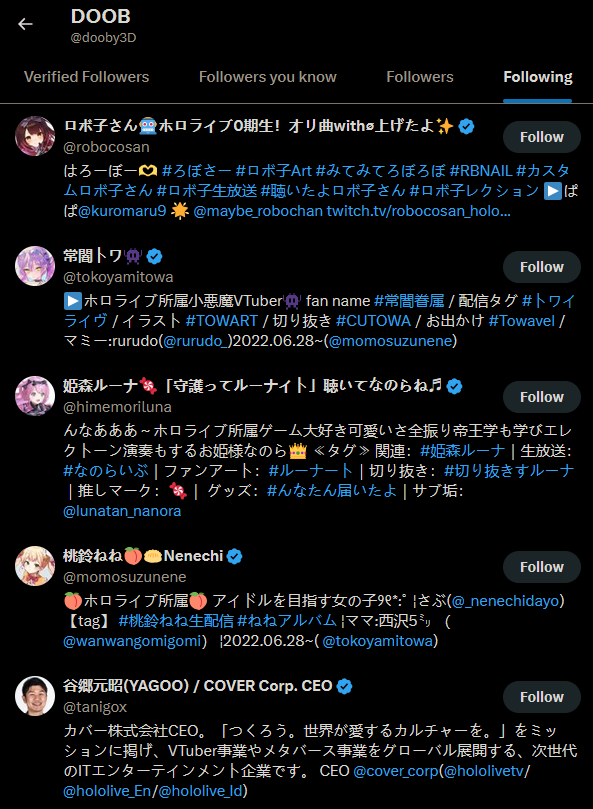
Task: Open the robocosan profile avatar
Action: (x=35, y=136)
